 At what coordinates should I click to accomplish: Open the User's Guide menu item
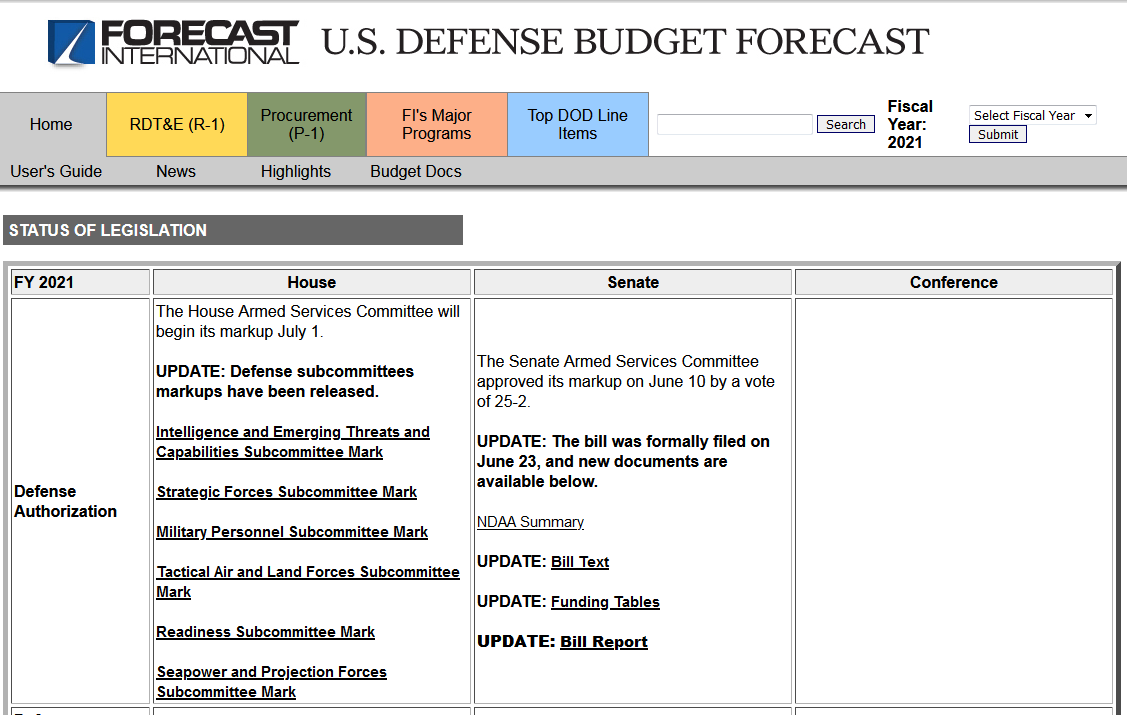55,171
